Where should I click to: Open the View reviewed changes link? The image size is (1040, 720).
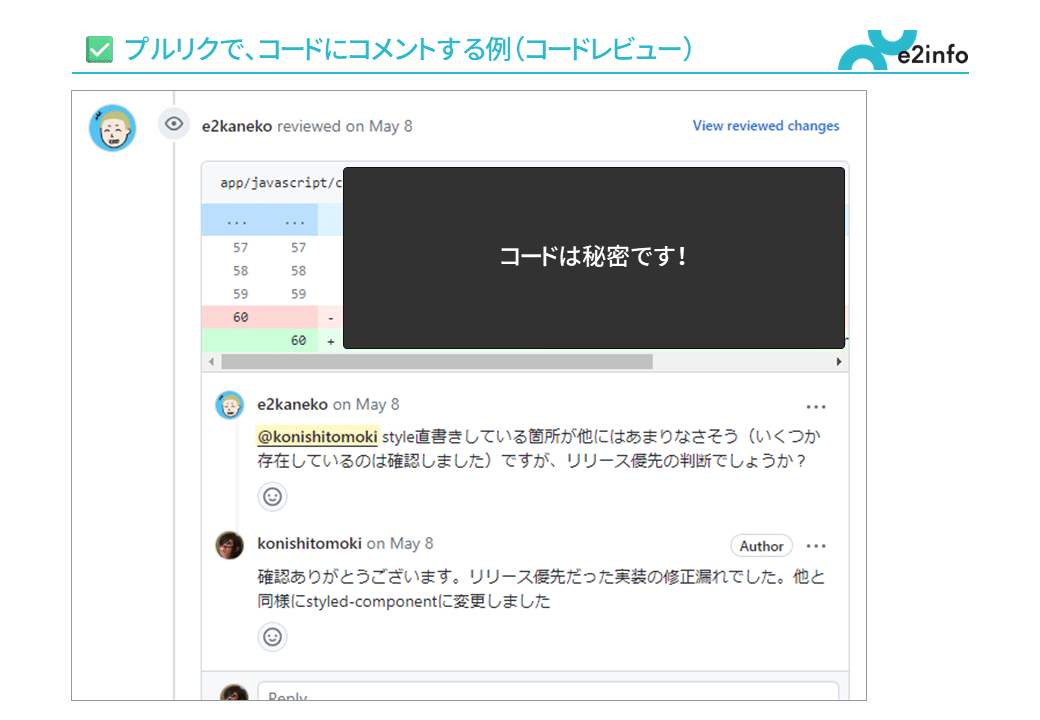[765, 126]
